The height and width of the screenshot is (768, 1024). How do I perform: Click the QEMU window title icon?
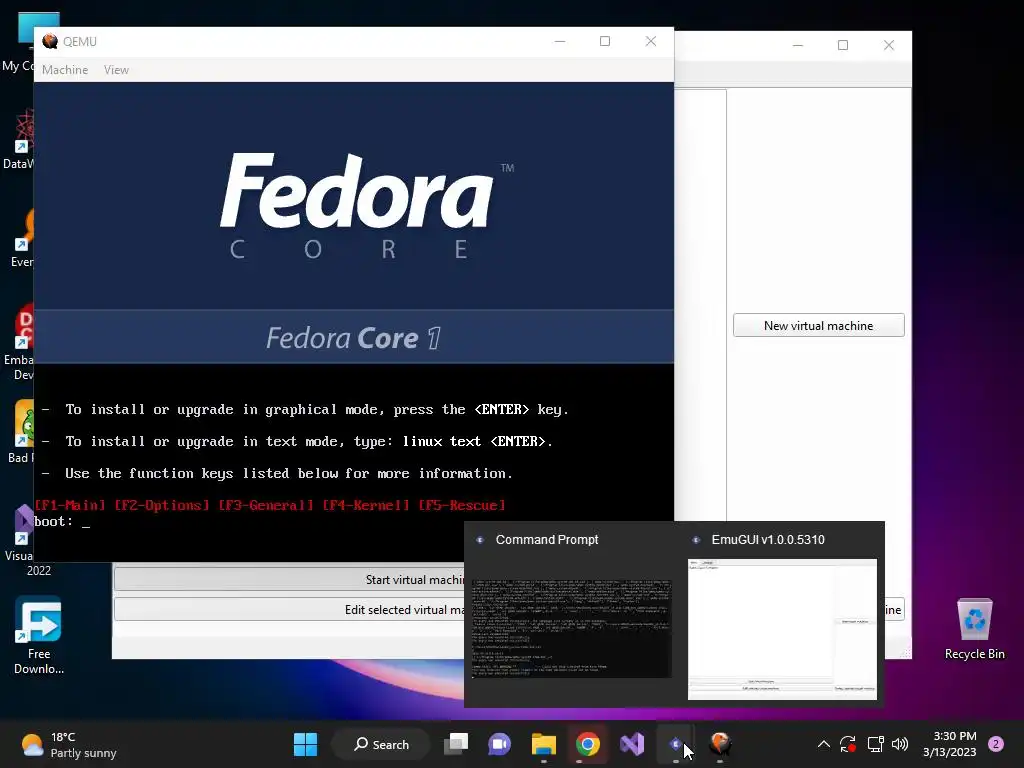click(50, 41)
